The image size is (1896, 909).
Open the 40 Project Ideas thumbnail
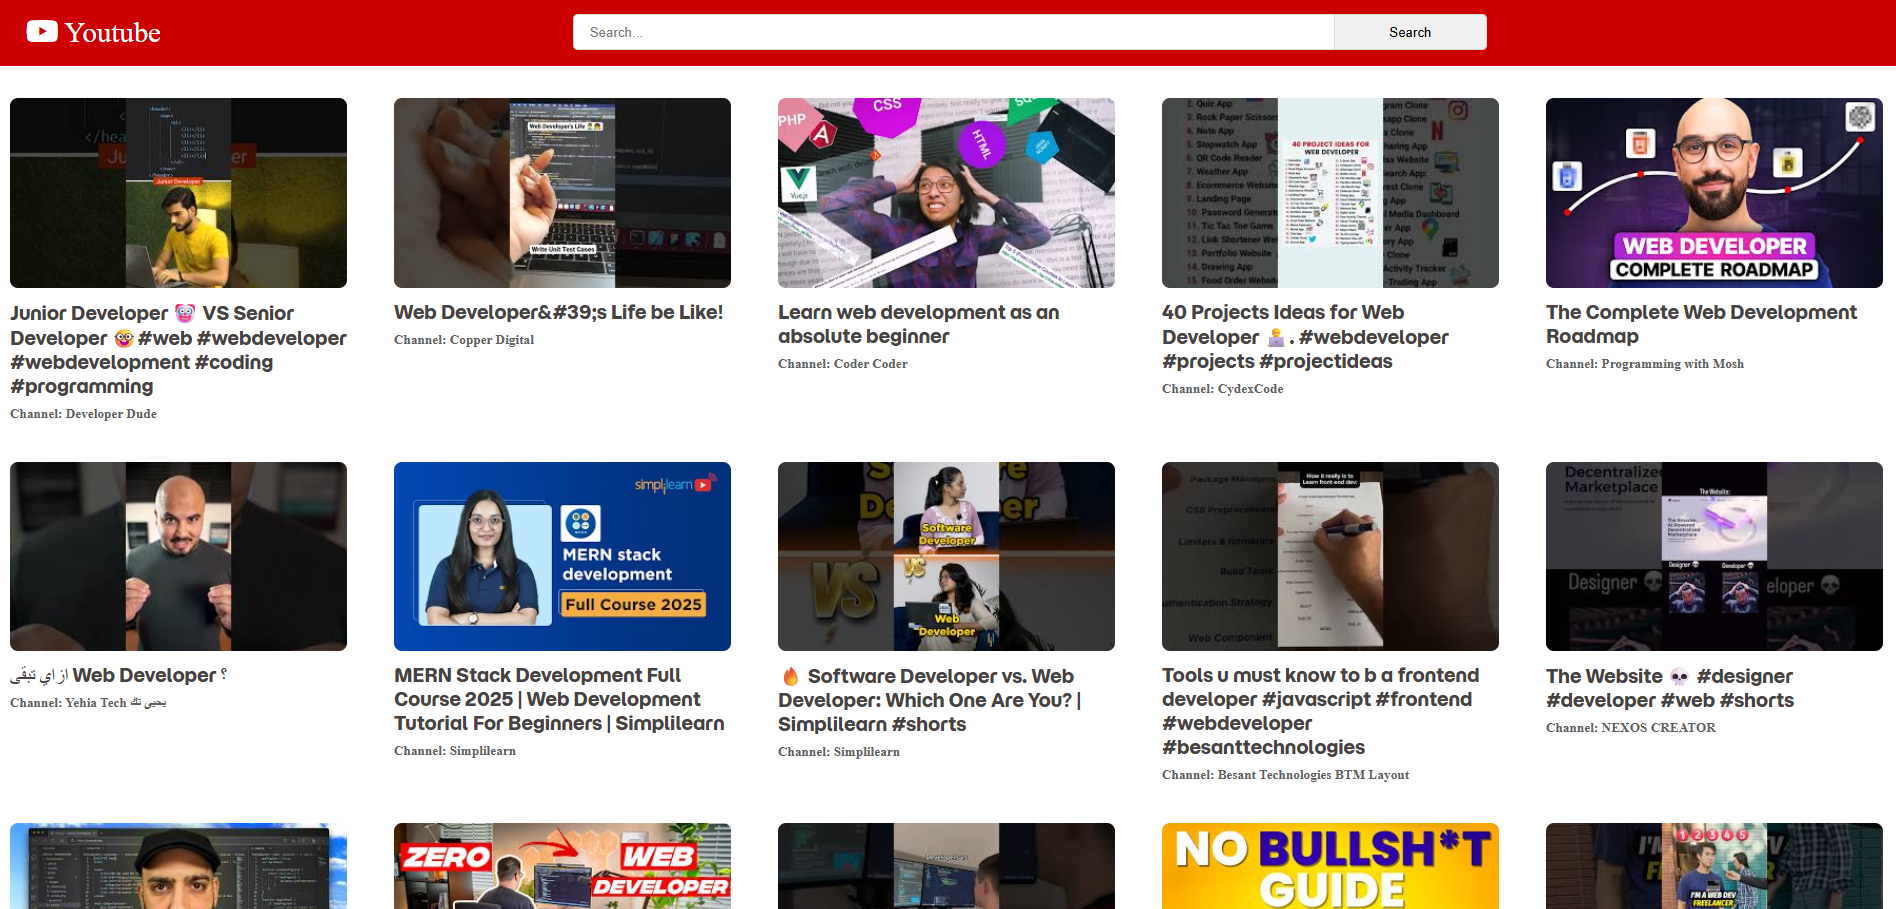coord(1330,193)
